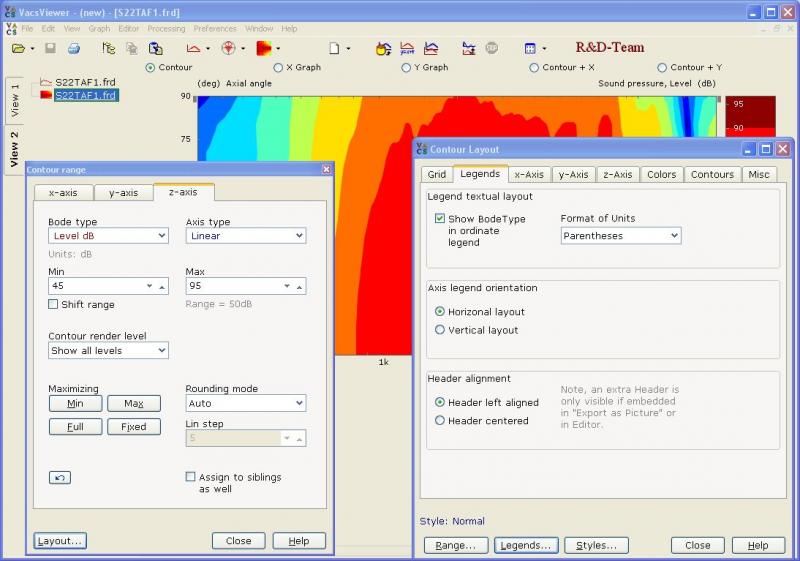Click the undo arrow in Contour range
This screenshot has height=561, width=800.
coord(60,478)
